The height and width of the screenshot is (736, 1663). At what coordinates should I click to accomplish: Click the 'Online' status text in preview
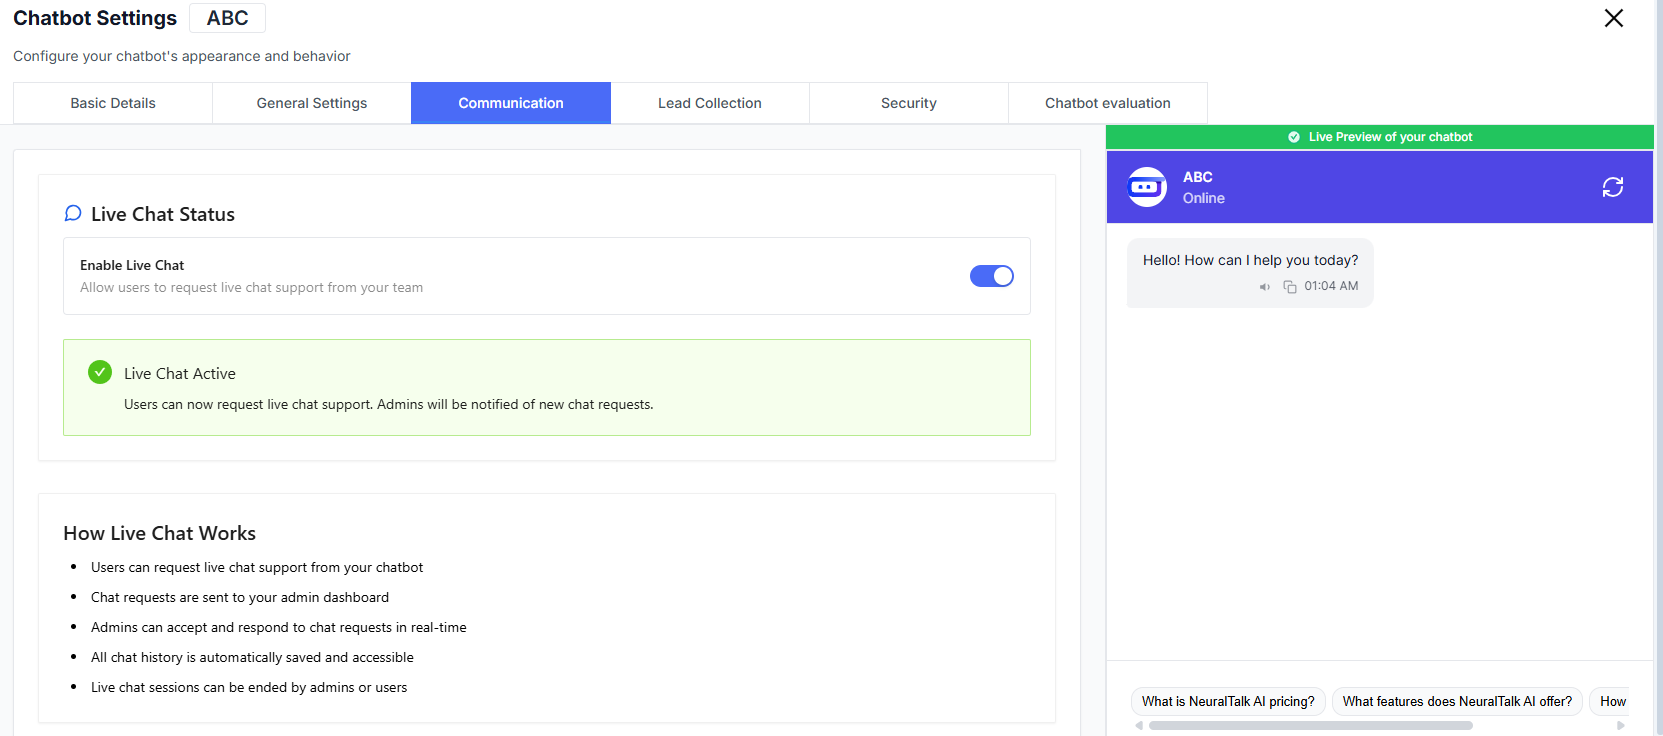[x=1204, y=198]
